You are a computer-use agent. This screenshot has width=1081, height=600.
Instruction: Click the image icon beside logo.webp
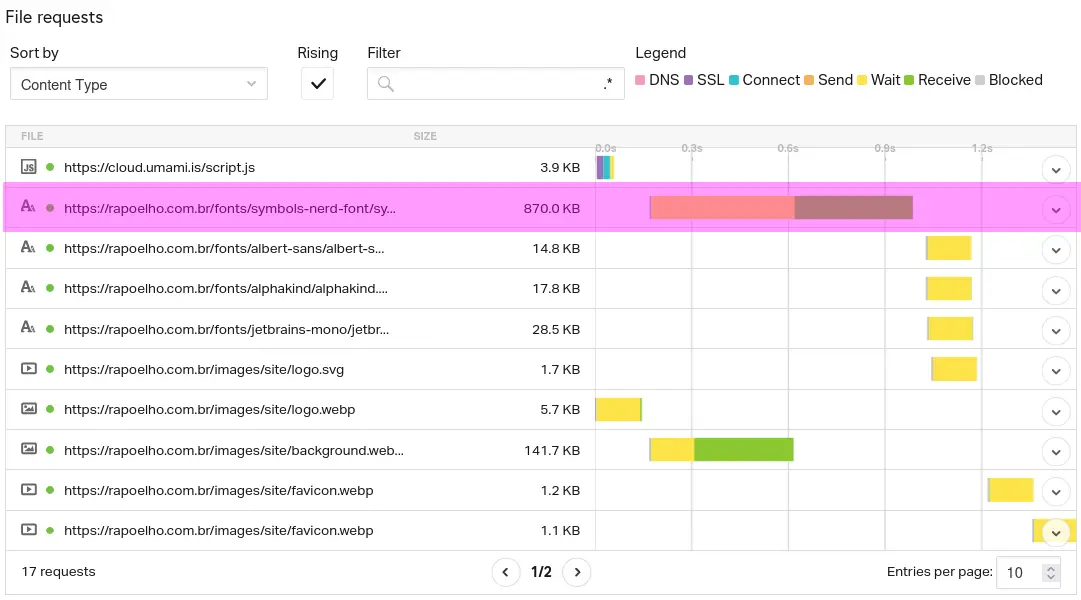29,409
